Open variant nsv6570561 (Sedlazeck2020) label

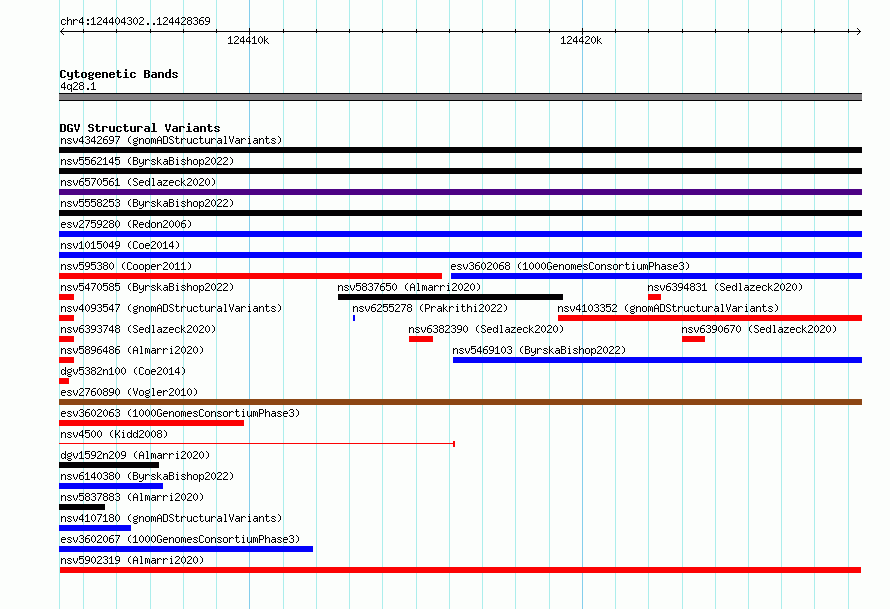(138, 182)
